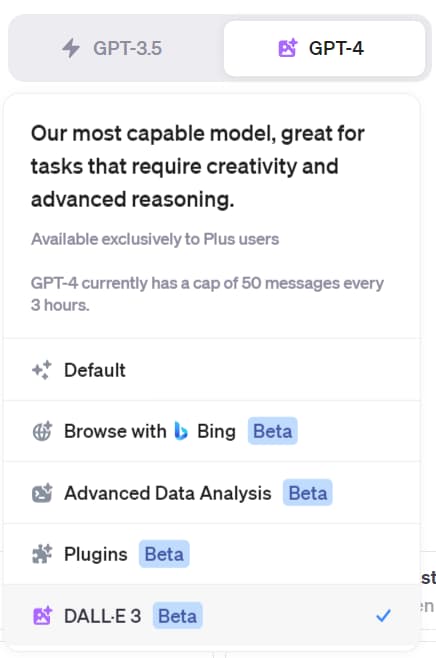Pick the Plugins mode option
The width and height of the screenshot is (436, 658).
coord(212,554)
